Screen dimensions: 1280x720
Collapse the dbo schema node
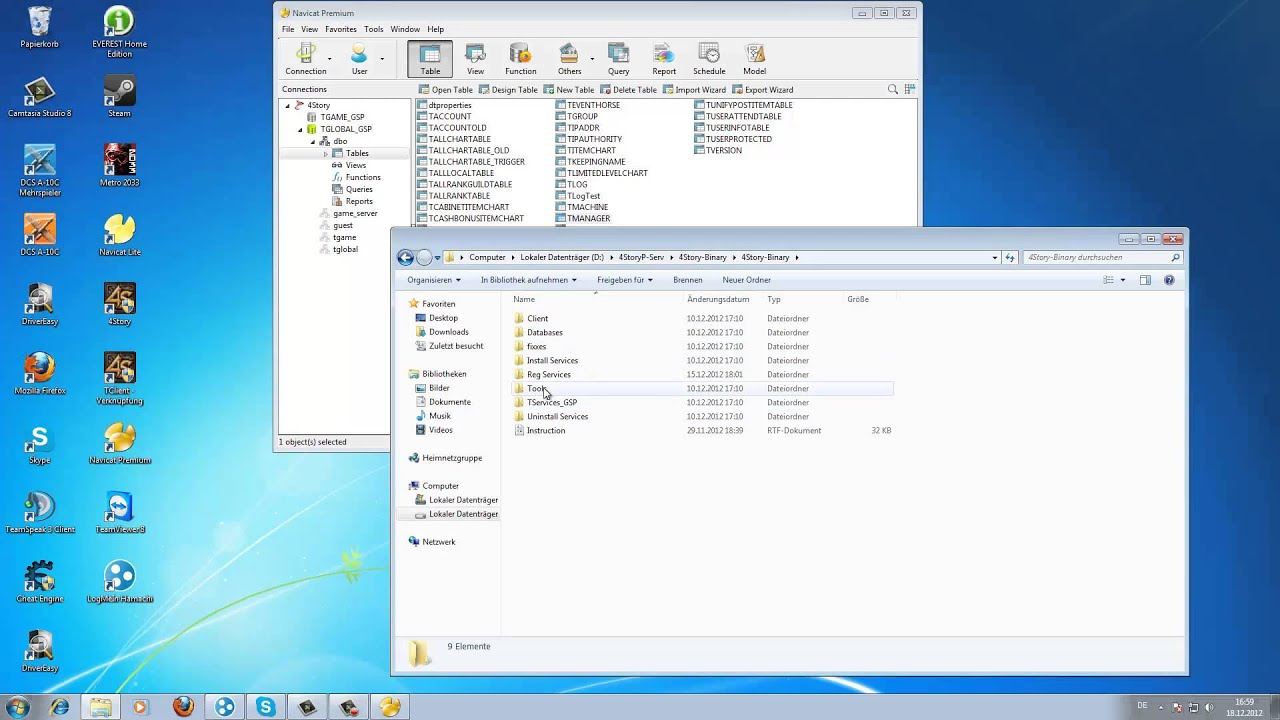point(312,141)
